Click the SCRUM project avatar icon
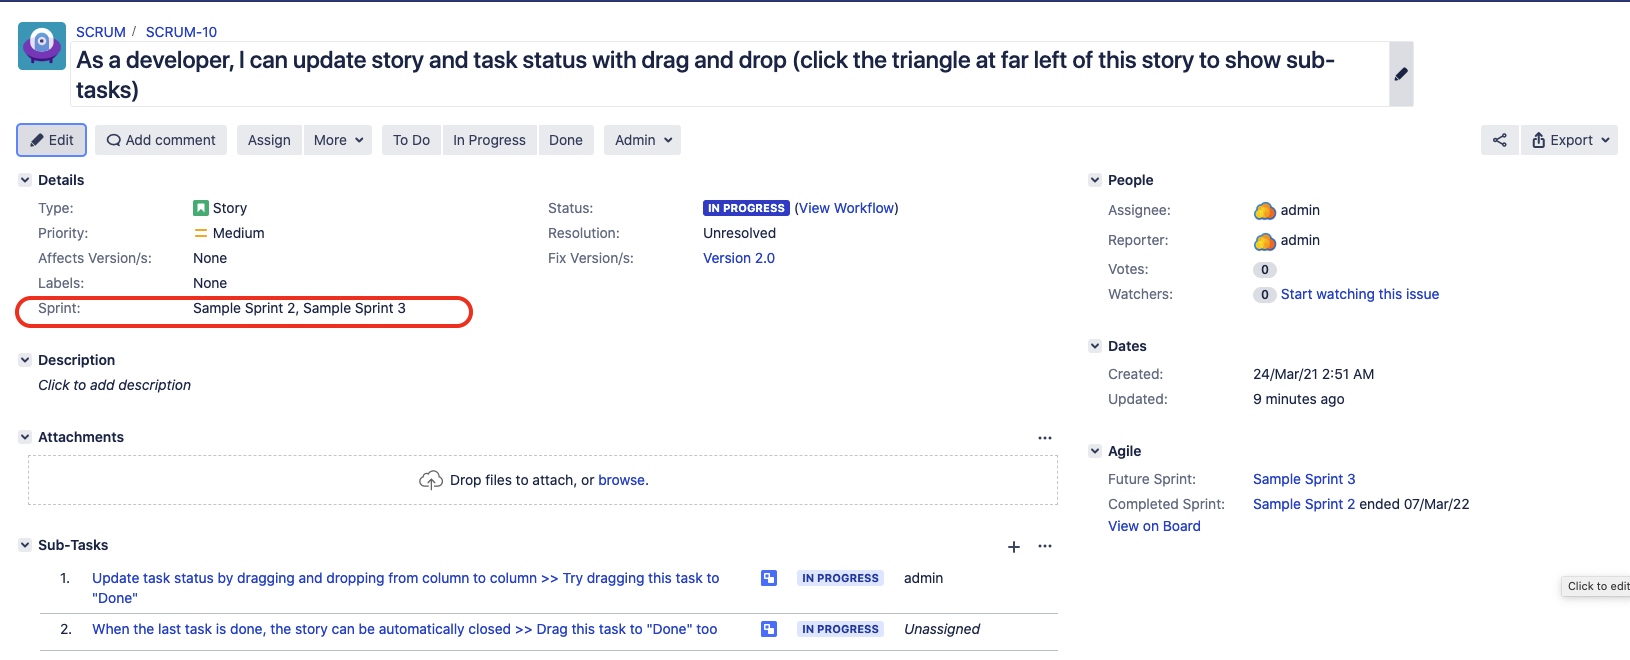The image size is (1630, 660). [x=42, y=46]
